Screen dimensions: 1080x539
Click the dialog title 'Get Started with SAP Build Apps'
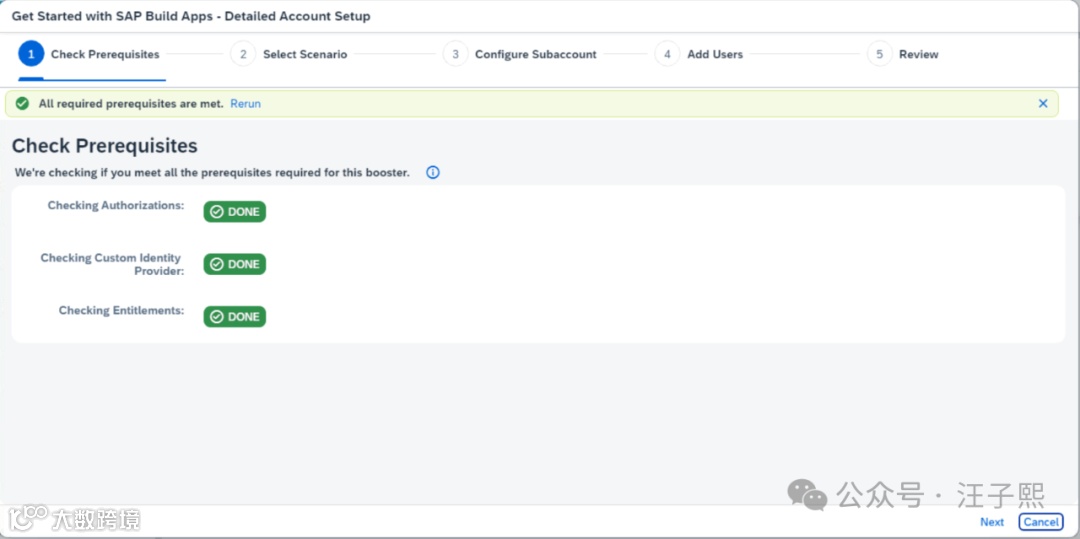191,16
